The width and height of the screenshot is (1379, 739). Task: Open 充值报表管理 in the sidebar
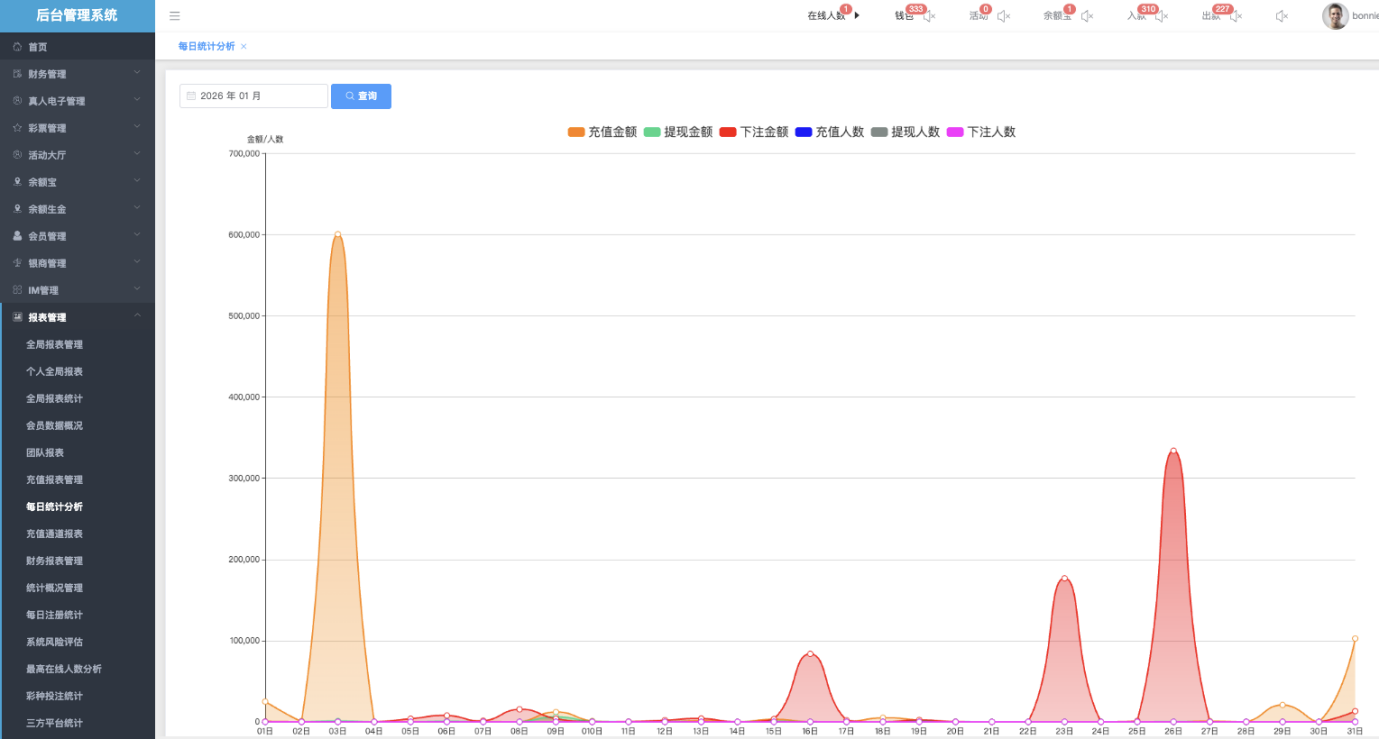pos(54,480)
